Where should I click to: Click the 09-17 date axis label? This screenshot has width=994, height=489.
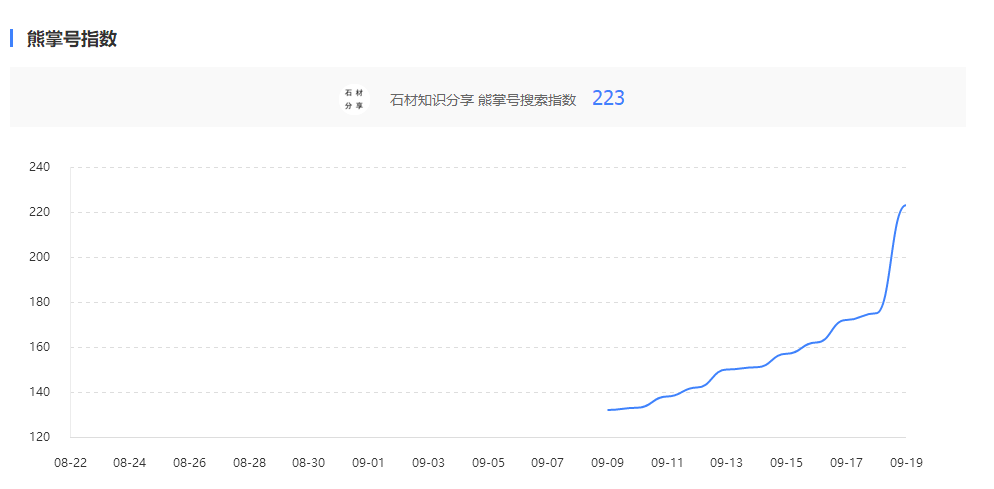[846, 463]
